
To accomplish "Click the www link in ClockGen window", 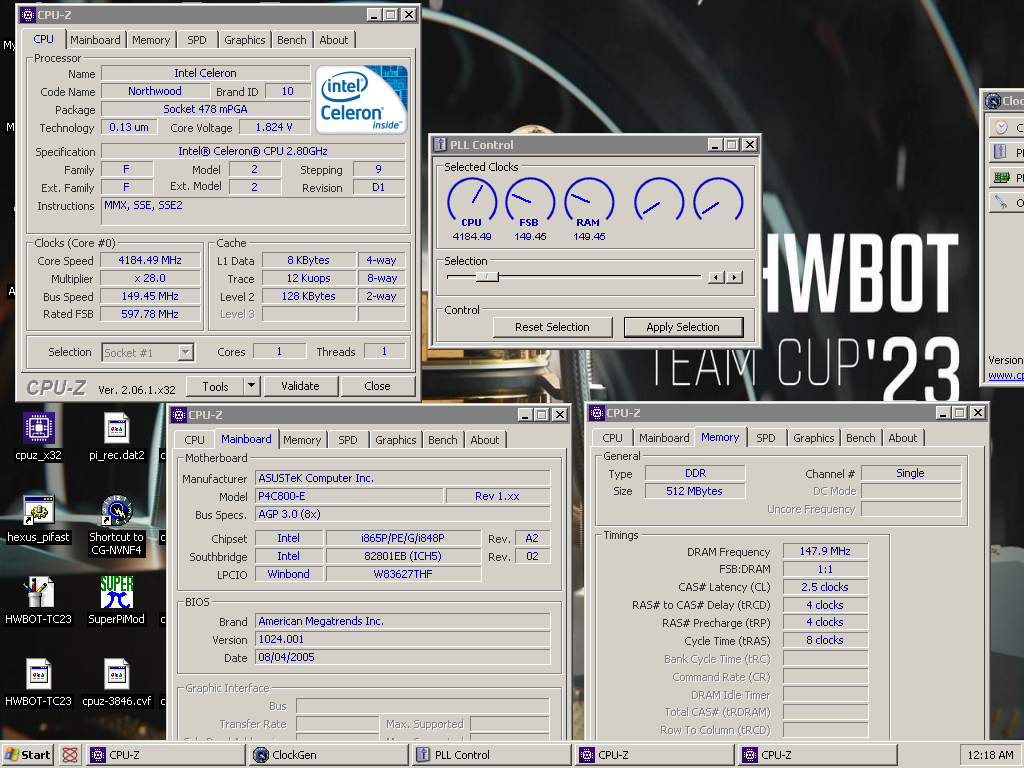I will [1006, 376].
